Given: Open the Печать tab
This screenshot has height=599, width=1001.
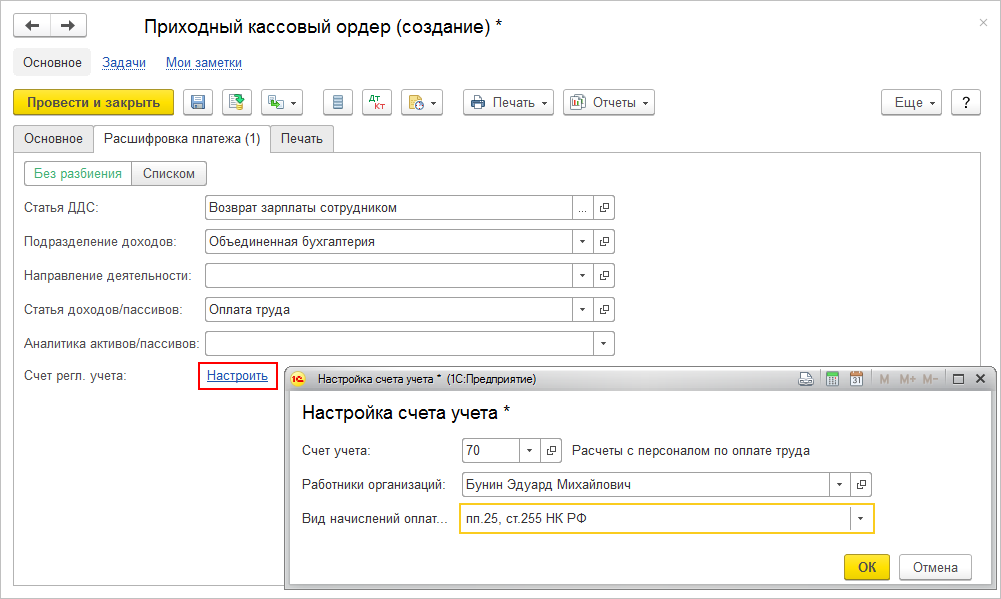Looking at the screenshot, I should tap(301, 139).
